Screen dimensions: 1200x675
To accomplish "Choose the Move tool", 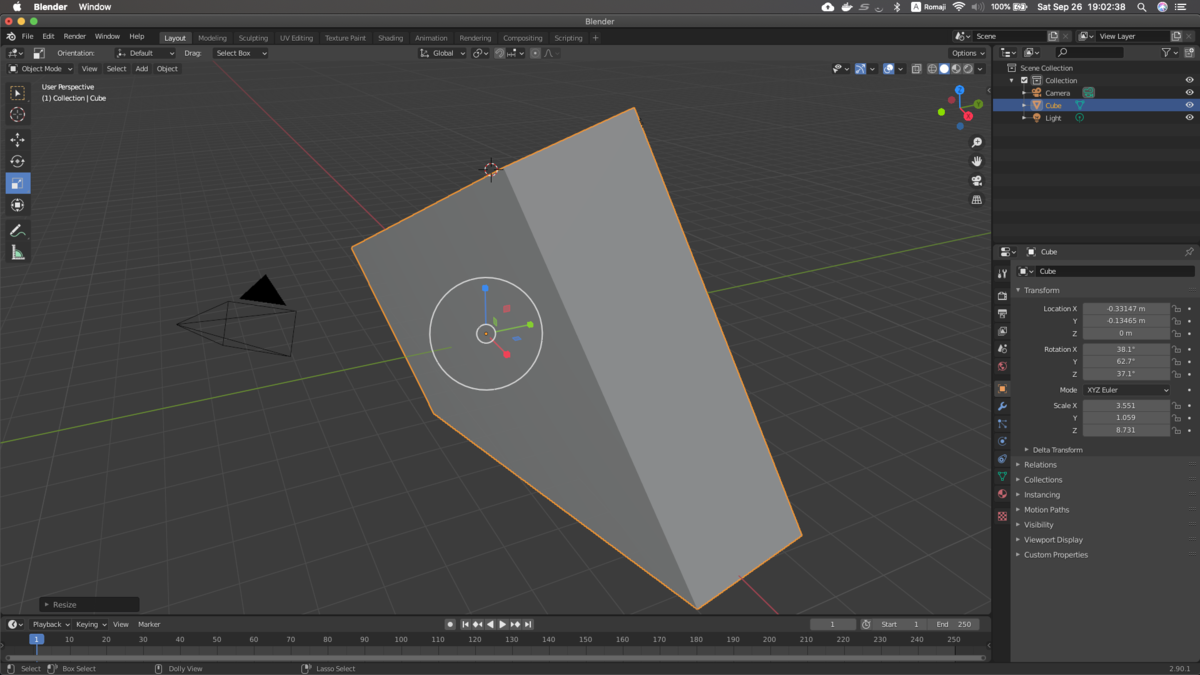I will click(x=17, y=140).
